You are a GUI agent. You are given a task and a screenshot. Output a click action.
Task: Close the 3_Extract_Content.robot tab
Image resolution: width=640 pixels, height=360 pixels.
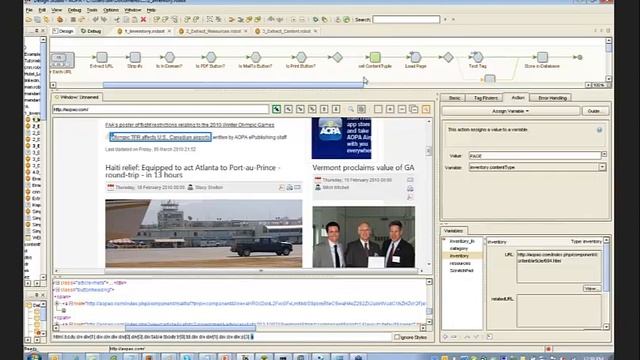point(316,31)
